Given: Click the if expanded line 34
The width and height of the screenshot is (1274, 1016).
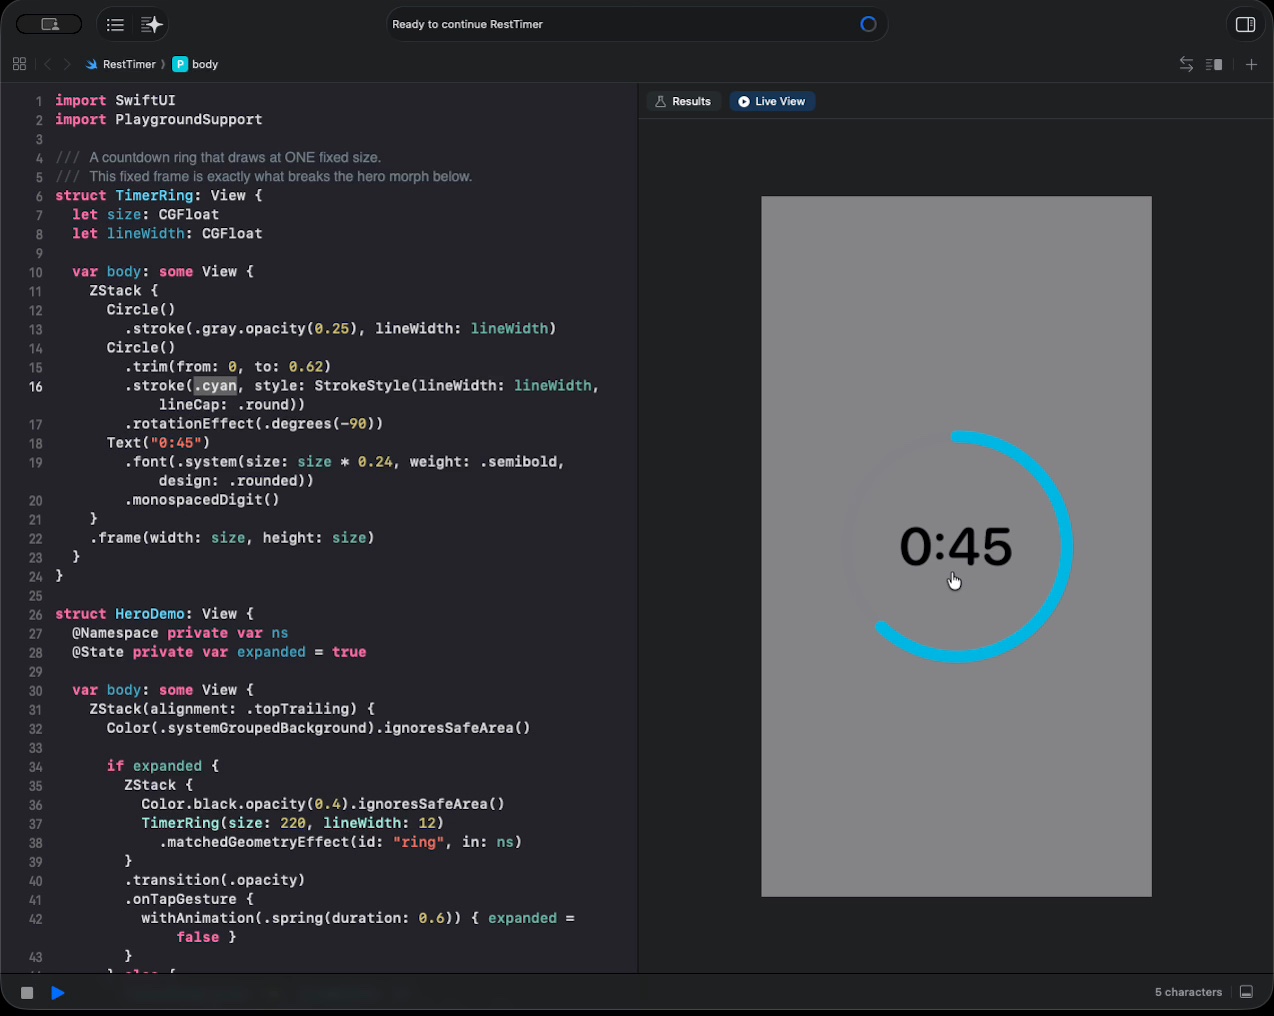Looking at the screenshot, I should click(163, 766).
